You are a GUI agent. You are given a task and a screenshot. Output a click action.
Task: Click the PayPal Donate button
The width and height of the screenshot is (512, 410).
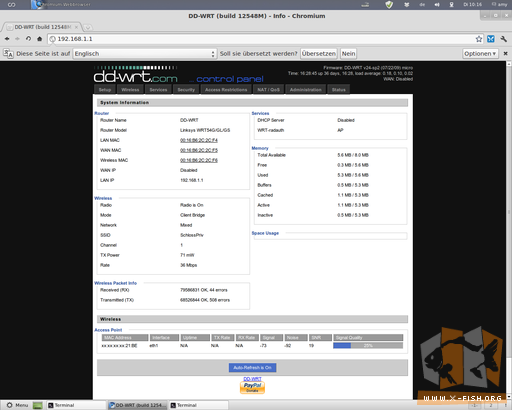(252, 388)
